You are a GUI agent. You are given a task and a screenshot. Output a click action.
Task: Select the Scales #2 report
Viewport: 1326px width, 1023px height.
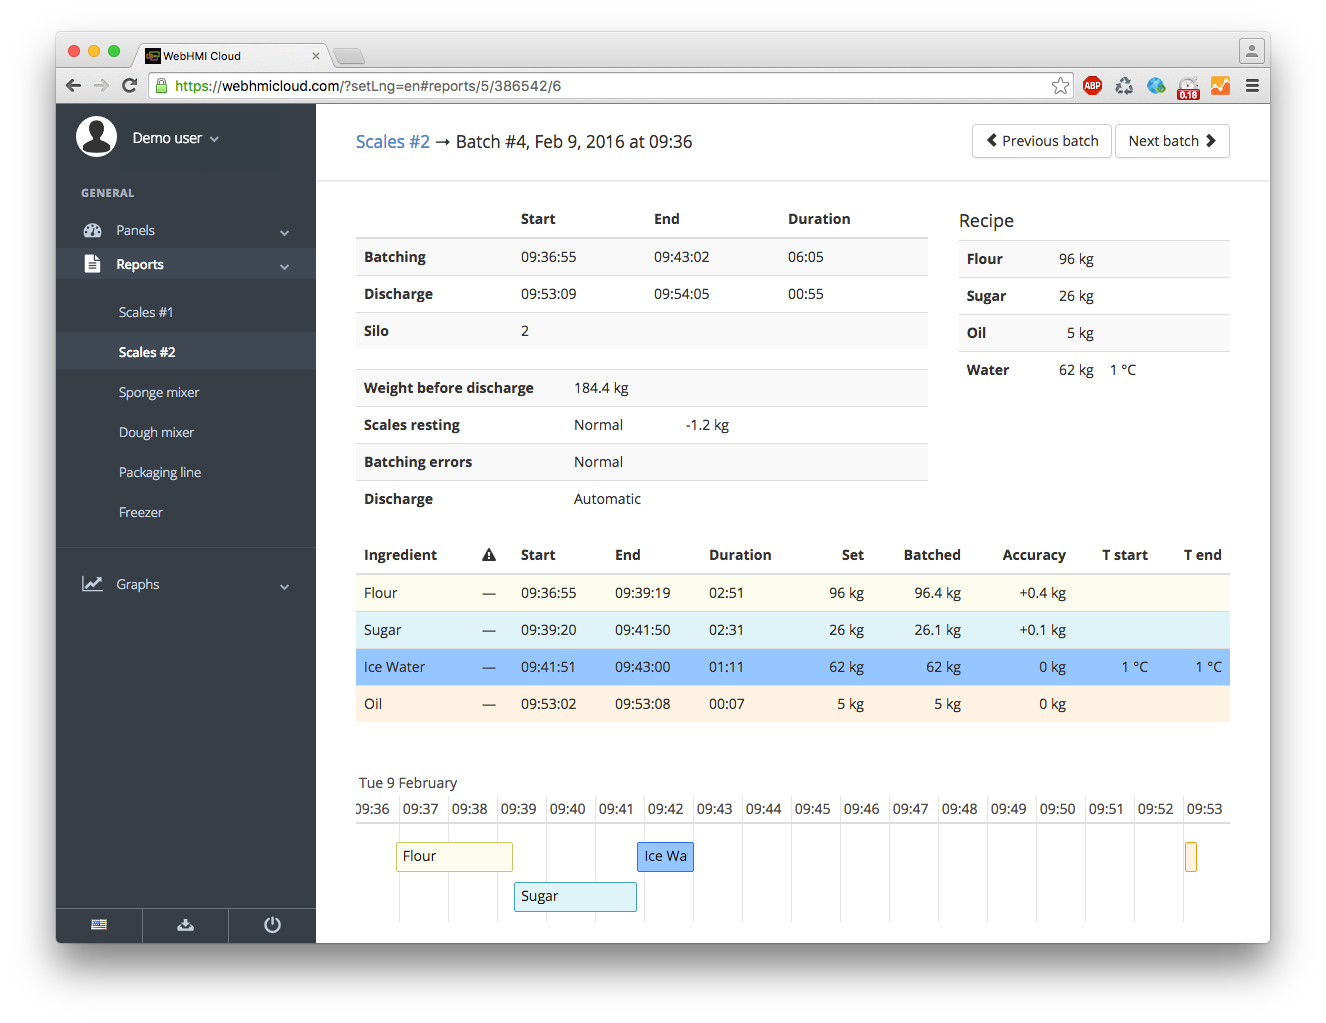(x=186, y=352)
